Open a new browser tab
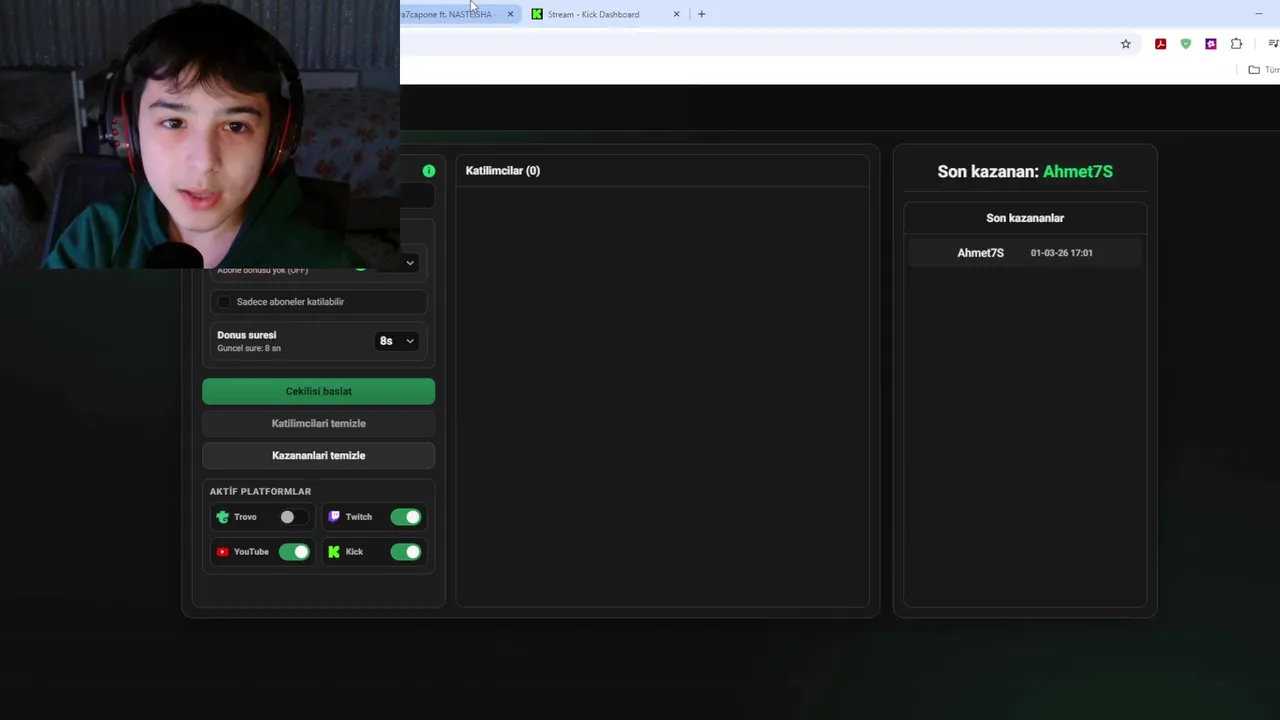 point(701,14)
